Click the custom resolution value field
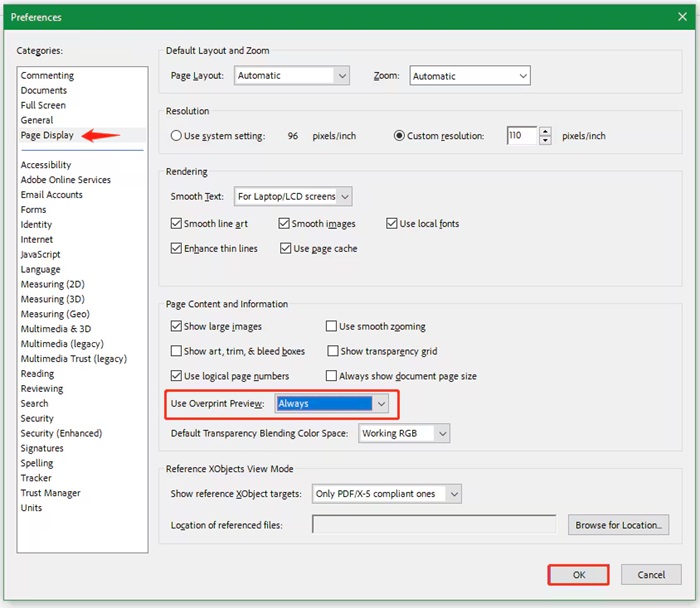Viewport: 700px width, 608px height. coord(521,136)
